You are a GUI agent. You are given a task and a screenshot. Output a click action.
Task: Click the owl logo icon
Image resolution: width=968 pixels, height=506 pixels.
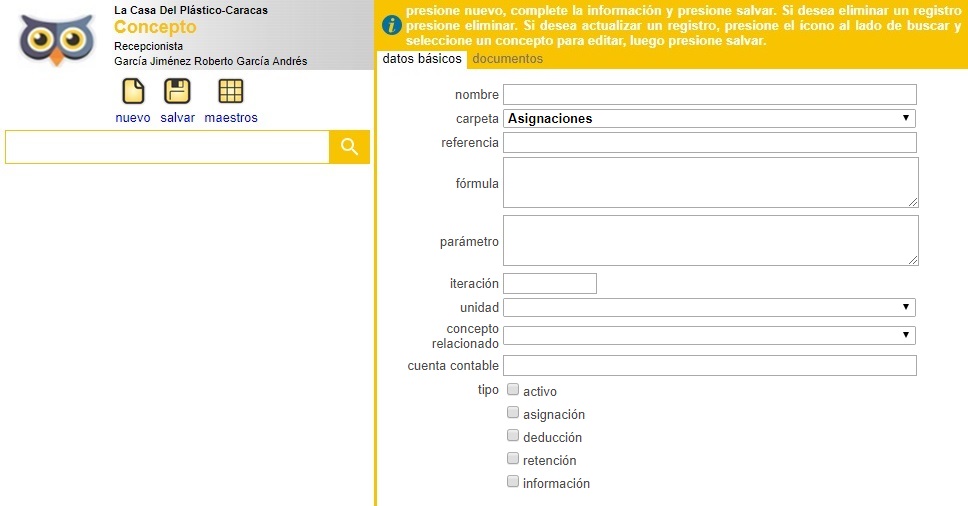pyautogui.click(x=57, y=40)
